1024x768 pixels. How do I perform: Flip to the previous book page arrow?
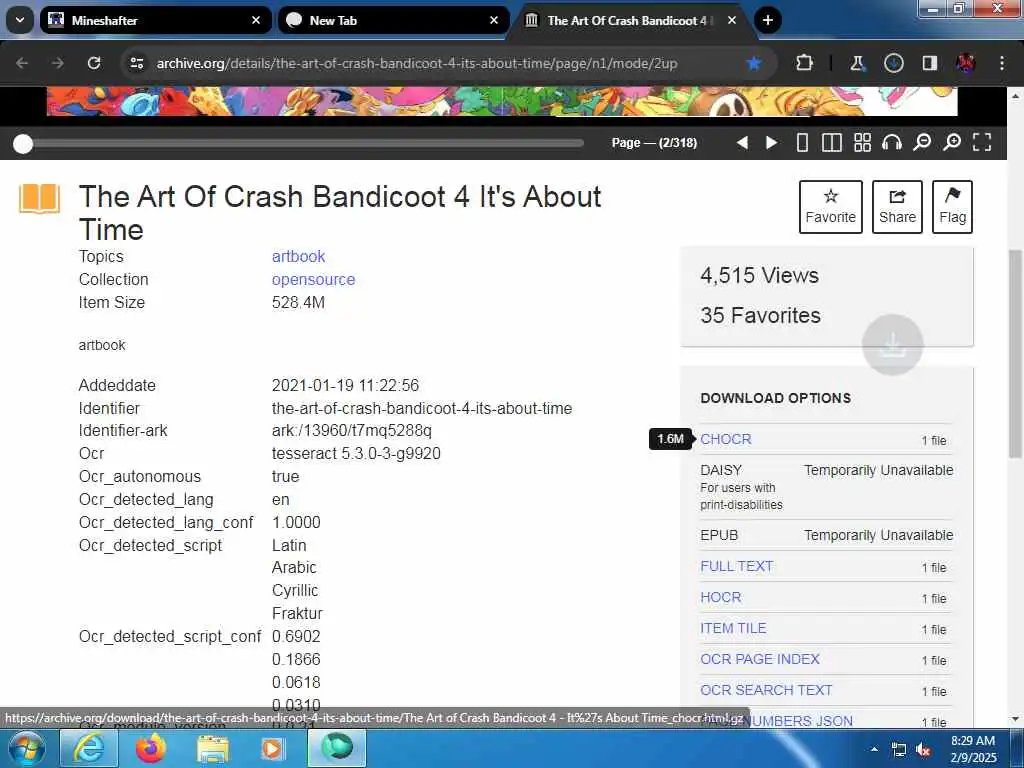[743, 142]
